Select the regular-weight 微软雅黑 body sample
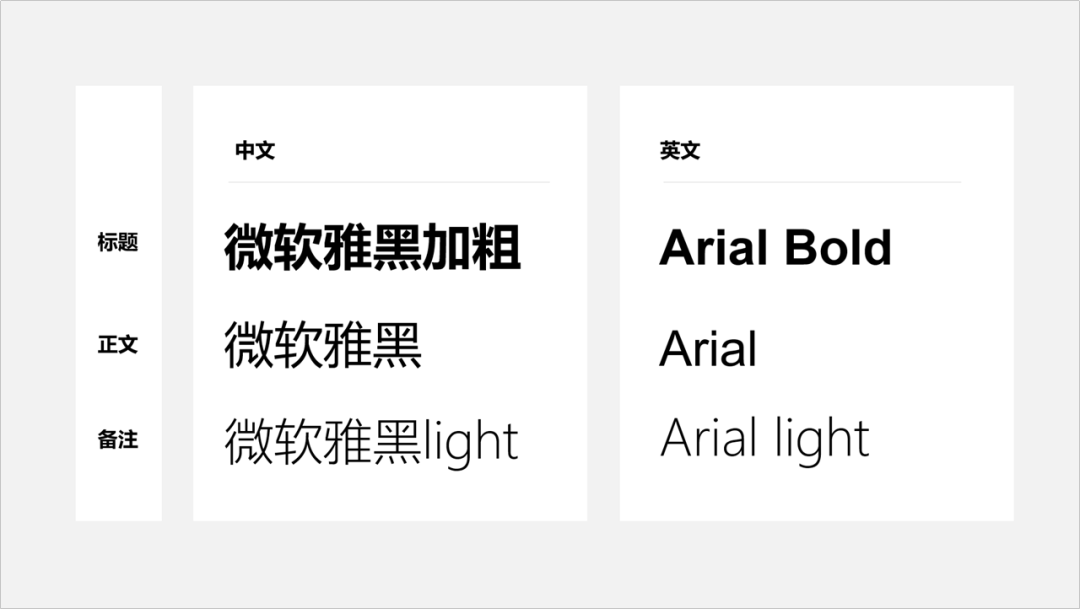The image size is (1080, 609). coord(323,345)
